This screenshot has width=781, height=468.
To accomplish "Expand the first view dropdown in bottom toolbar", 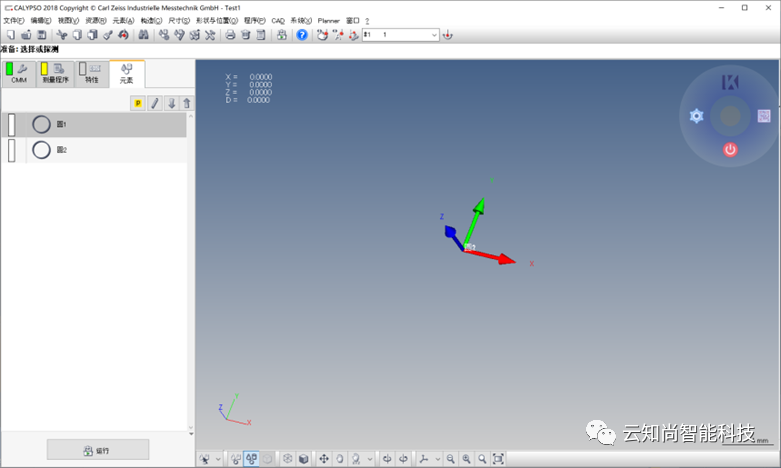I will point(218,459).
